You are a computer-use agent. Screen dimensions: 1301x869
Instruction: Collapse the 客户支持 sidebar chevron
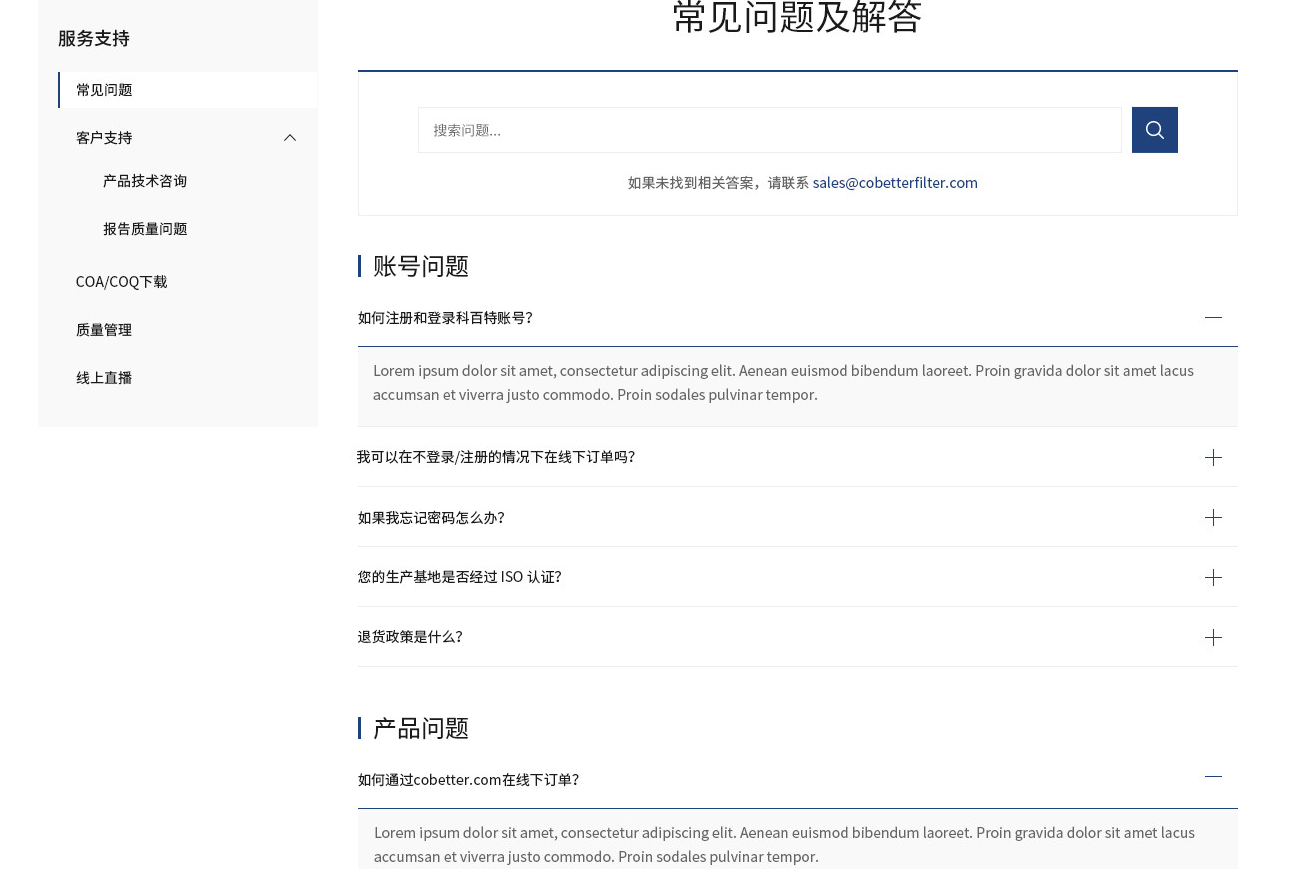[x=290, y=138]
